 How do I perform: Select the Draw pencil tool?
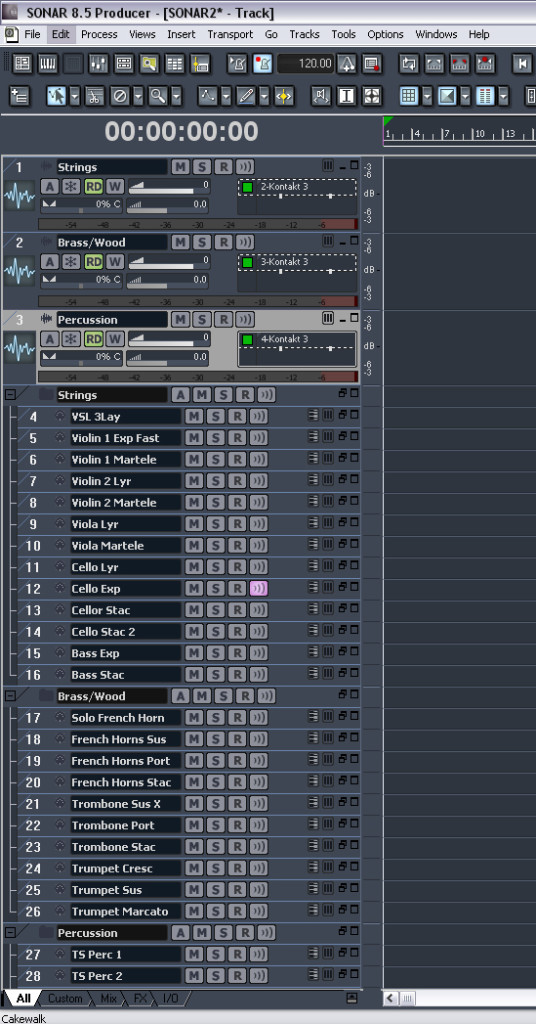(246, 96)
